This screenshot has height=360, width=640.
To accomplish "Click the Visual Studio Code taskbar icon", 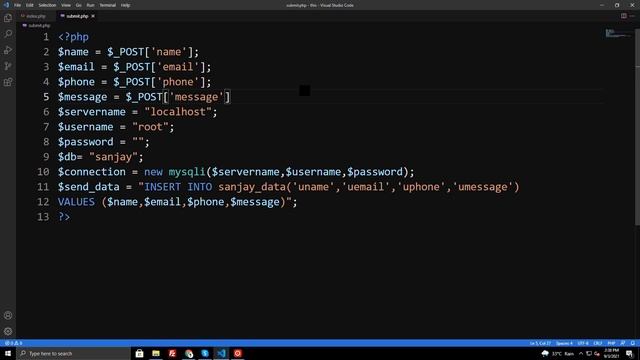I will (x=221, y=353).
